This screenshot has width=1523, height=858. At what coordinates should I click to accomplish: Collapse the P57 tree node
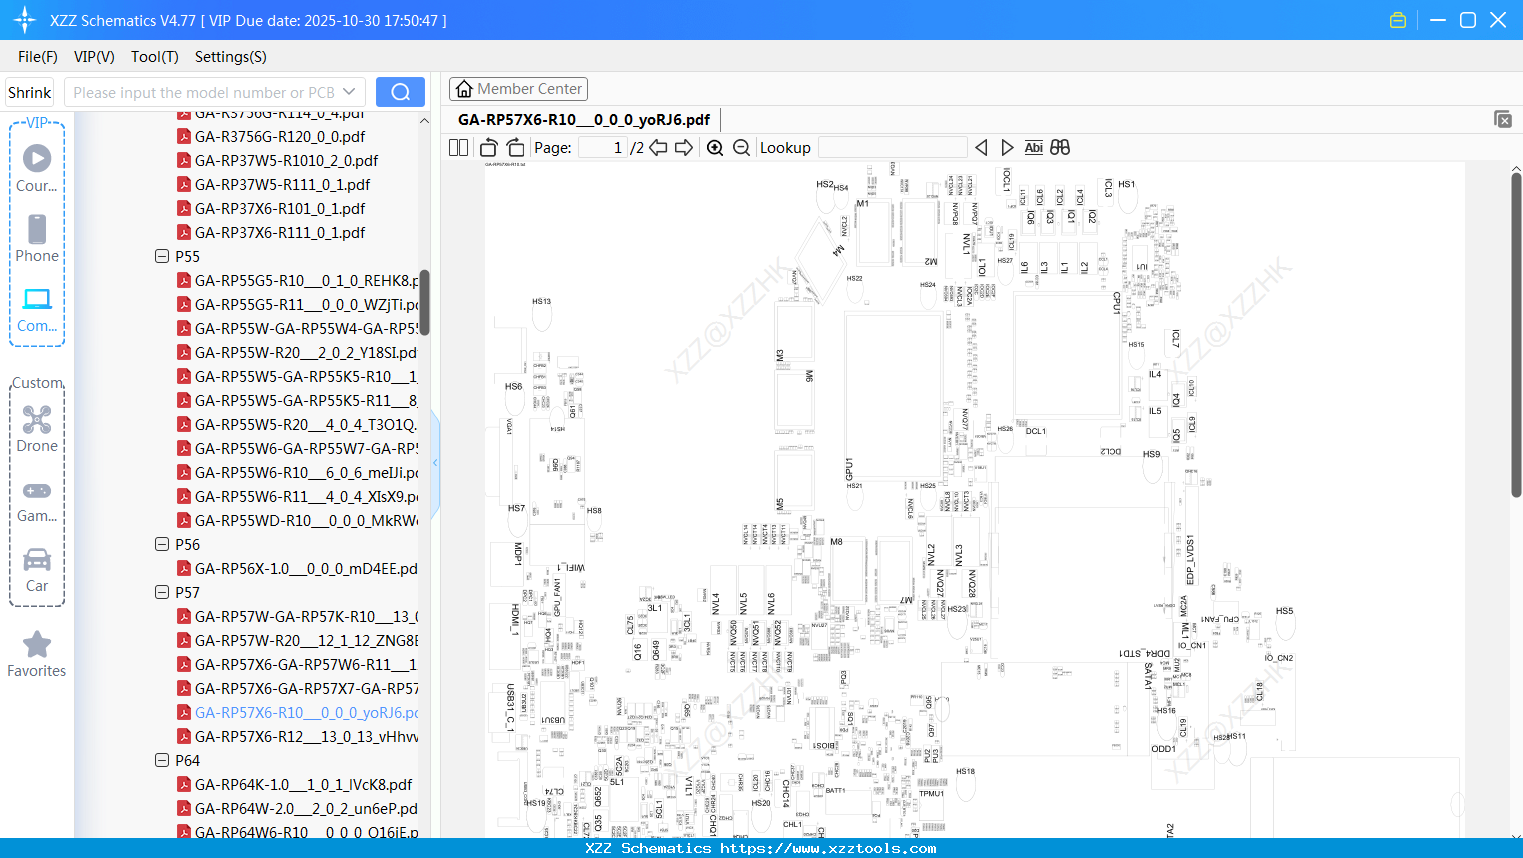click(162, 592)
